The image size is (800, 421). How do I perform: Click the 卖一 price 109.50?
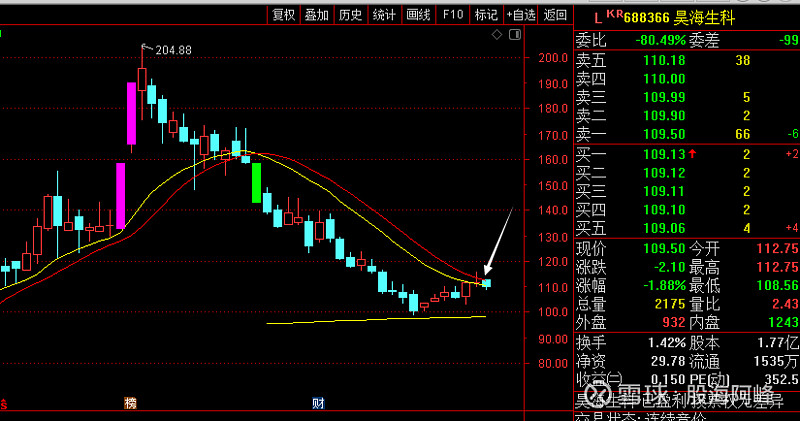click(x=664, y=134)
